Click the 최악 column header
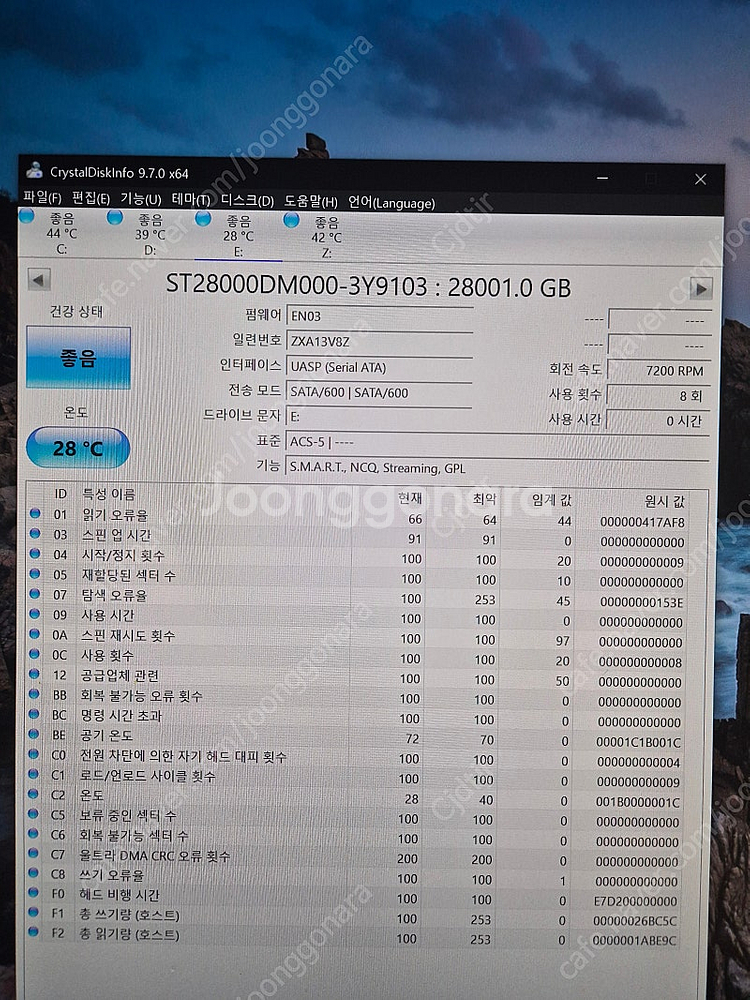 click(x=484, y=499)
